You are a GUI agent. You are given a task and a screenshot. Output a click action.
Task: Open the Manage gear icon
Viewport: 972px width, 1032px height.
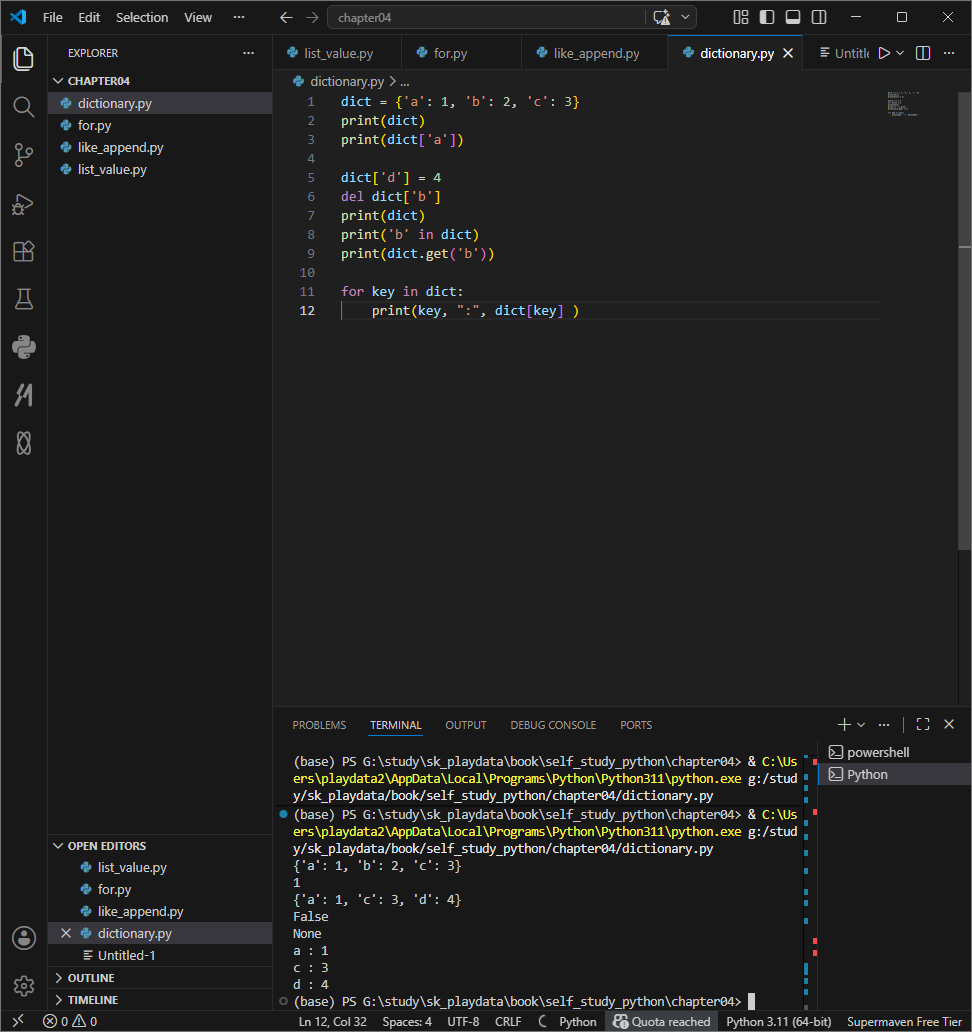pos(24,986)
